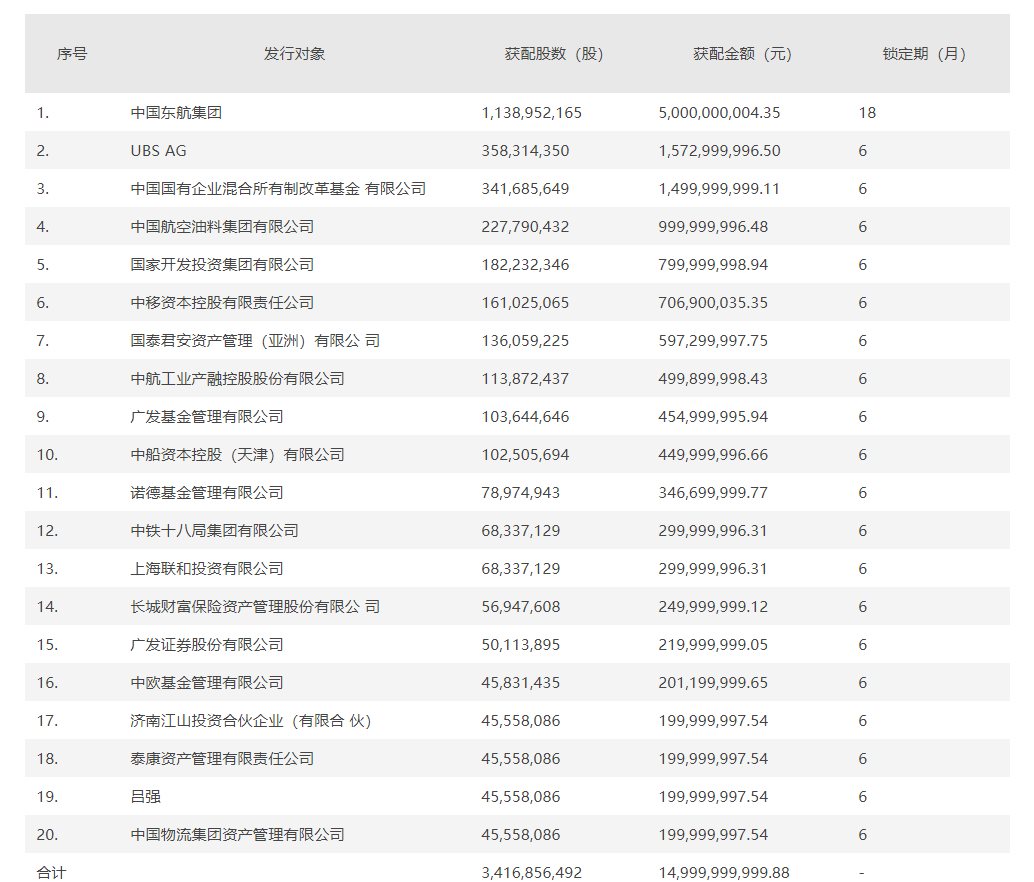Viewport: 1034px width, 882px height.
Task: Select 中国国有企业混合所有制改革基金 有限公司
Action: pyautogui.click(x=278, y=189)
